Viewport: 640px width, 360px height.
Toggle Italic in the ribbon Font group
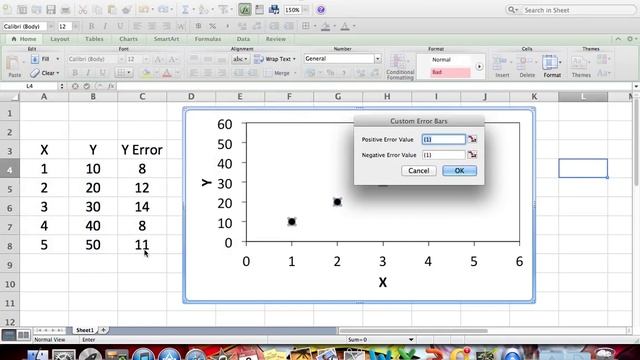coord(89,73)
